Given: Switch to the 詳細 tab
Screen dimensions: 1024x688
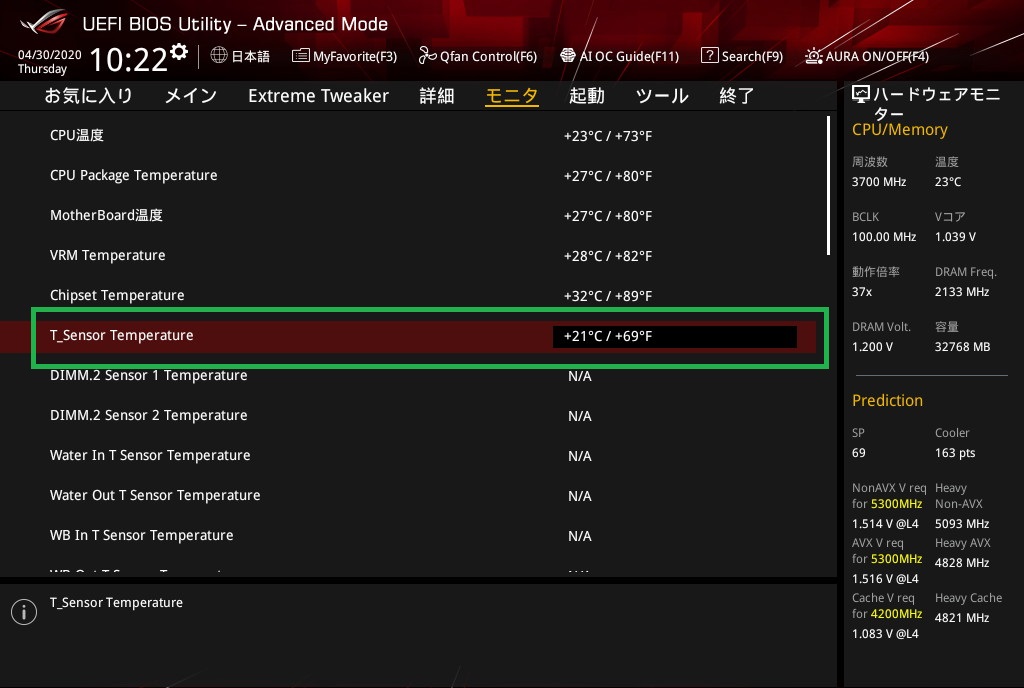Looking at the screenshot, I should [437, 96].
